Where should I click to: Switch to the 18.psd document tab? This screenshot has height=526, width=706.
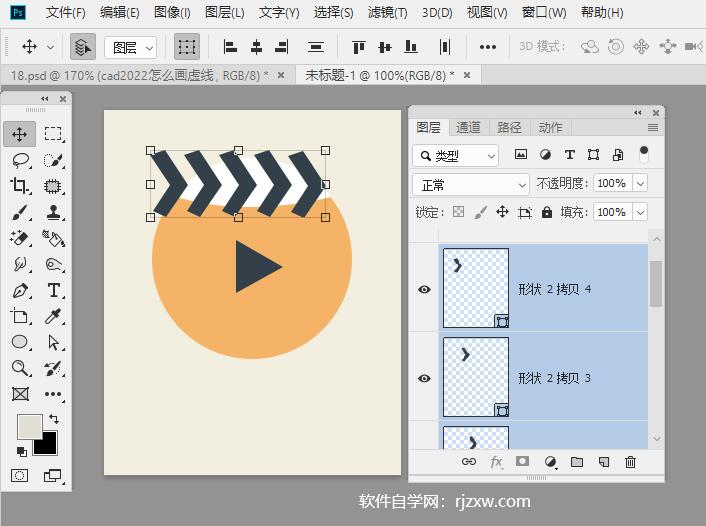click(138, 75)
